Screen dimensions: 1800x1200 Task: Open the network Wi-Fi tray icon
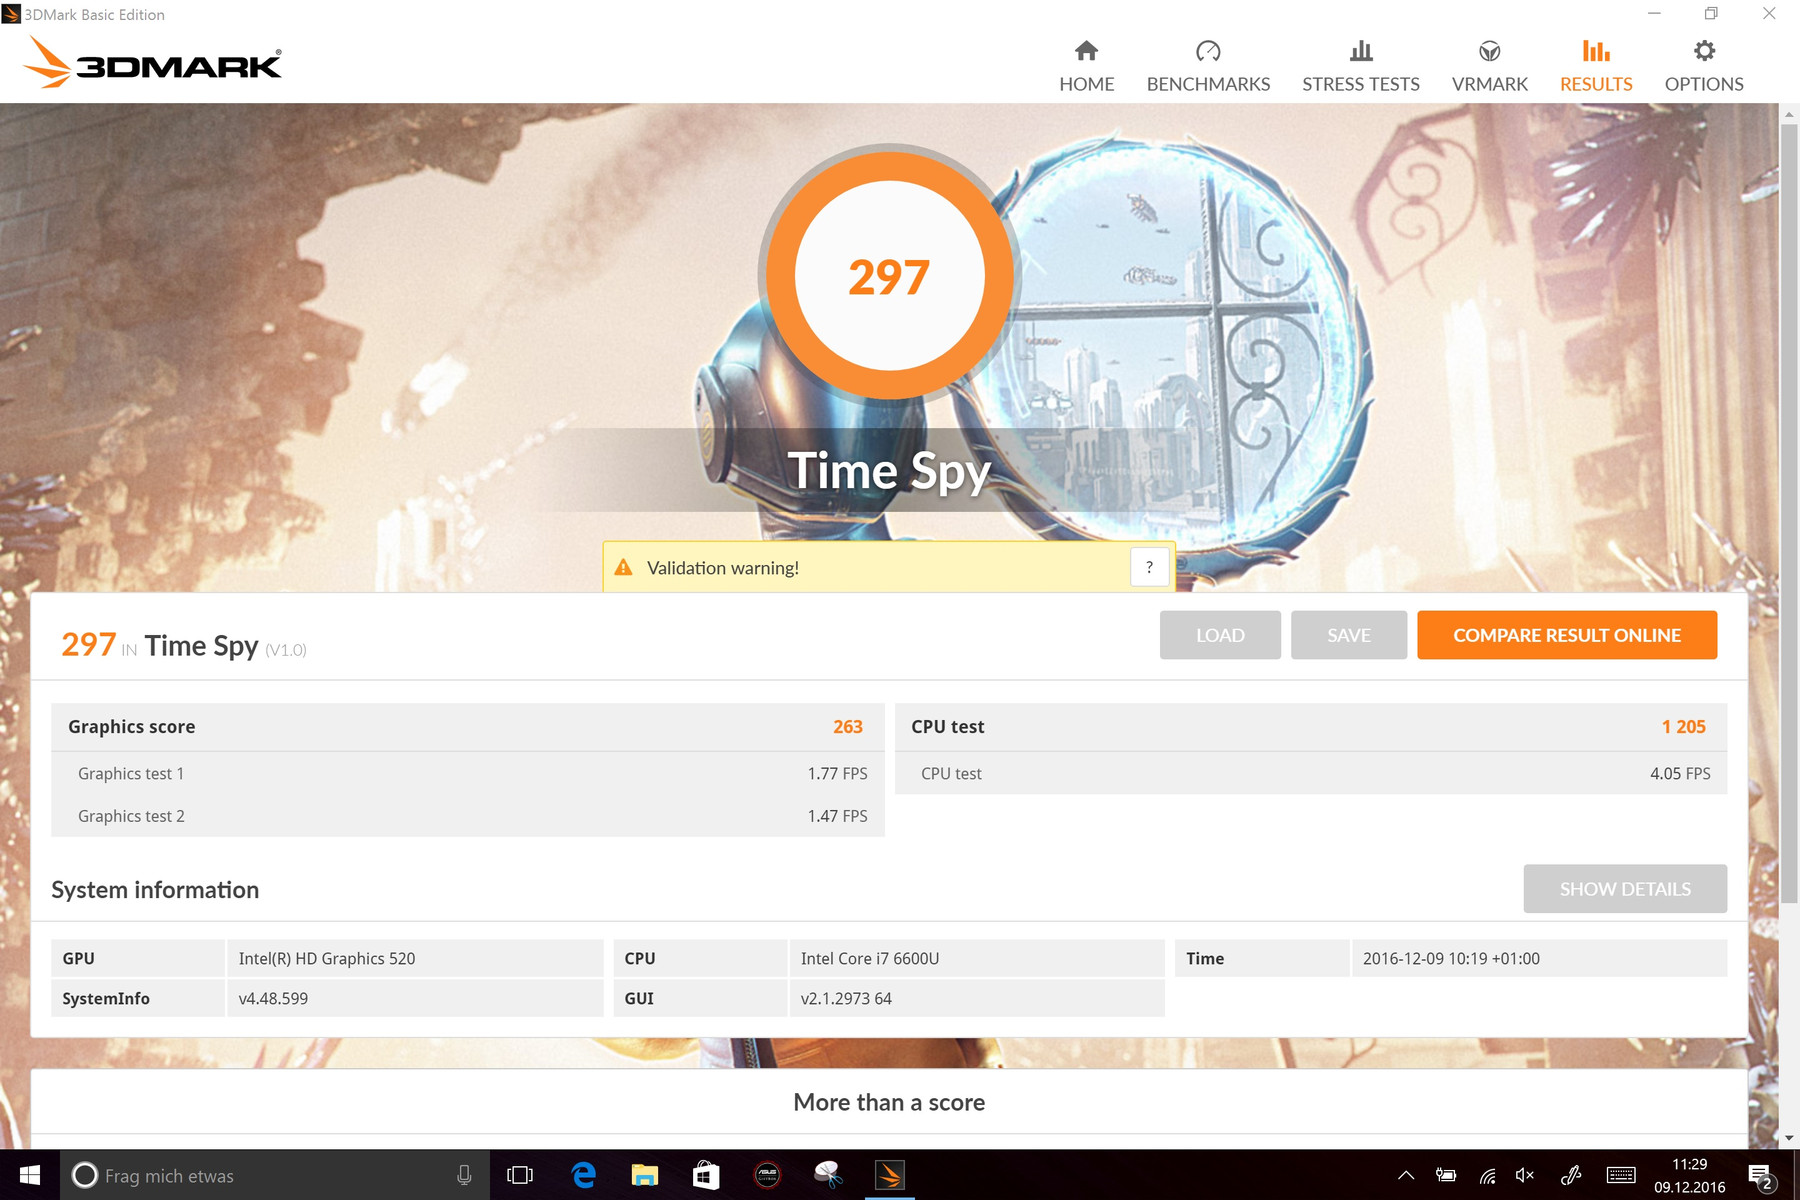coord(1487,1176)
